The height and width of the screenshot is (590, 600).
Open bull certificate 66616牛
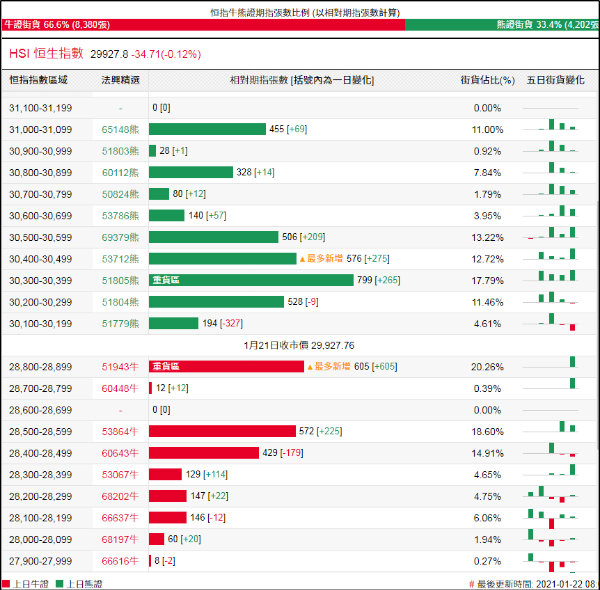tap(120, 561)
